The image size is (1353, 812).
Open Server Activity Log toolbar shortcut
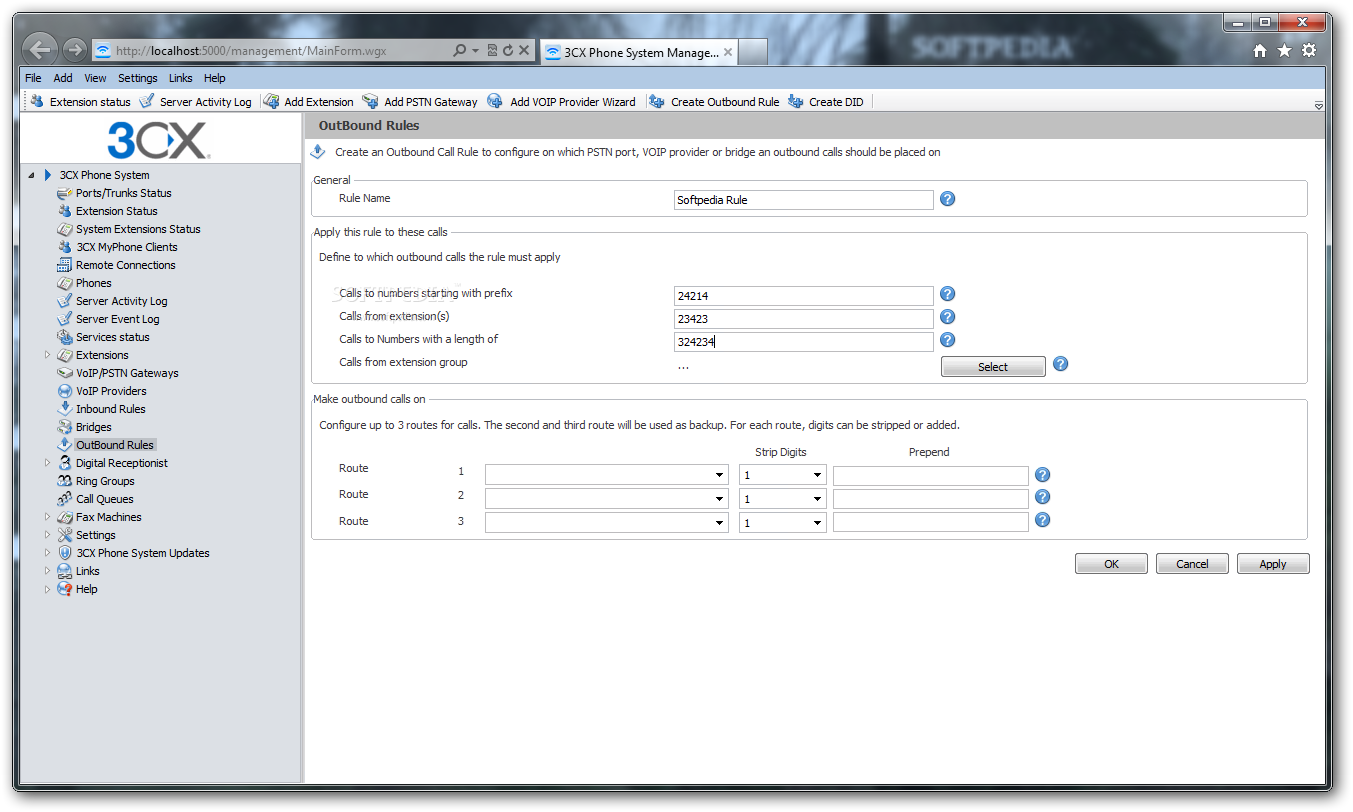tap(195, 102)
